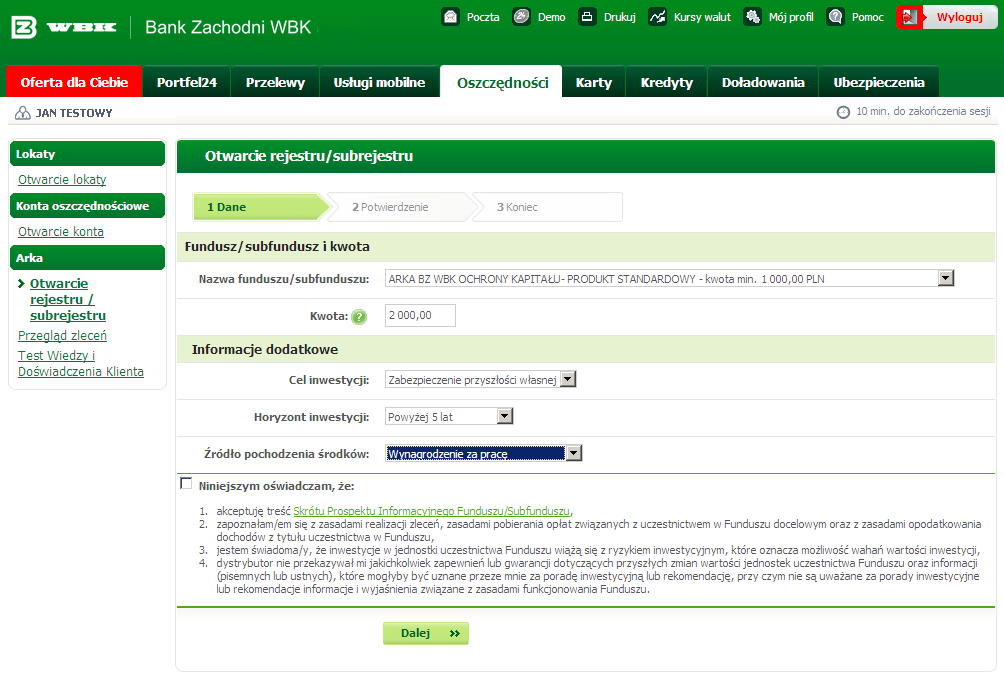Click the session timer clock icon
1004x682 pixels.
point(843,112)
